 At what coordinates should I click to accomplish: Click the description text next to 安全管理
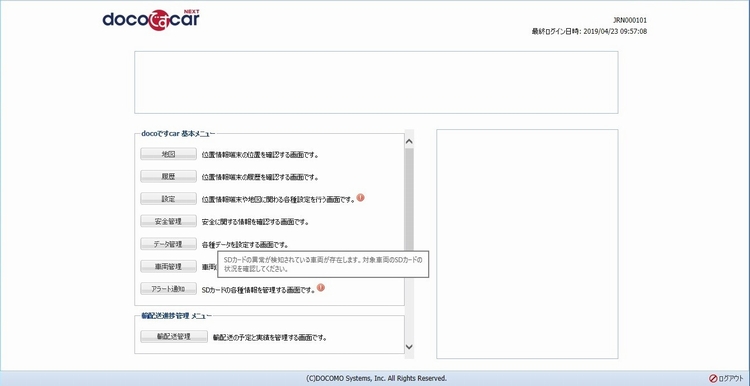point(255,222)
